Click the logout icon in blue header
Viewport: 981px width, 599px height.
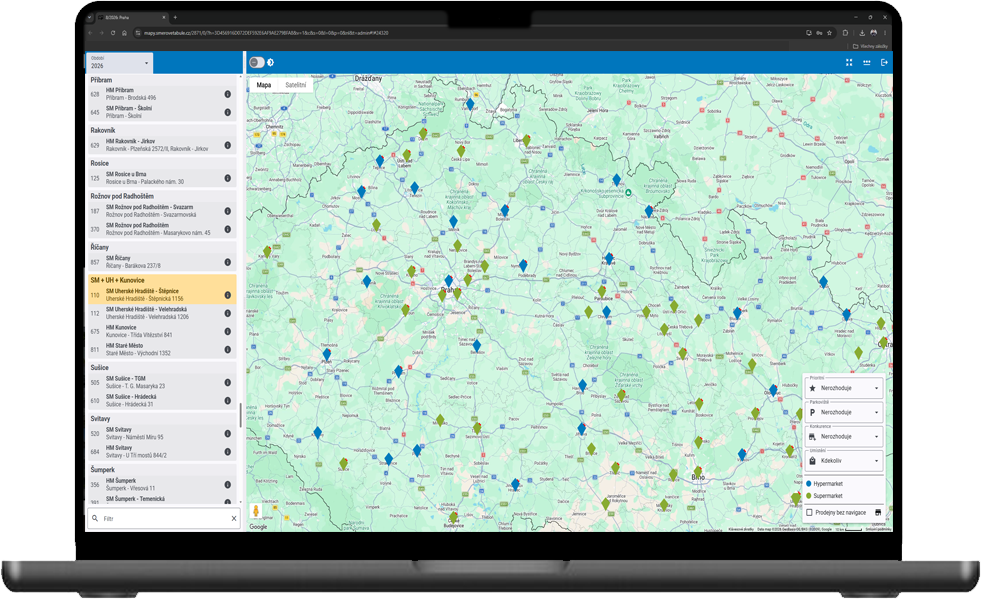click(884, 63)
